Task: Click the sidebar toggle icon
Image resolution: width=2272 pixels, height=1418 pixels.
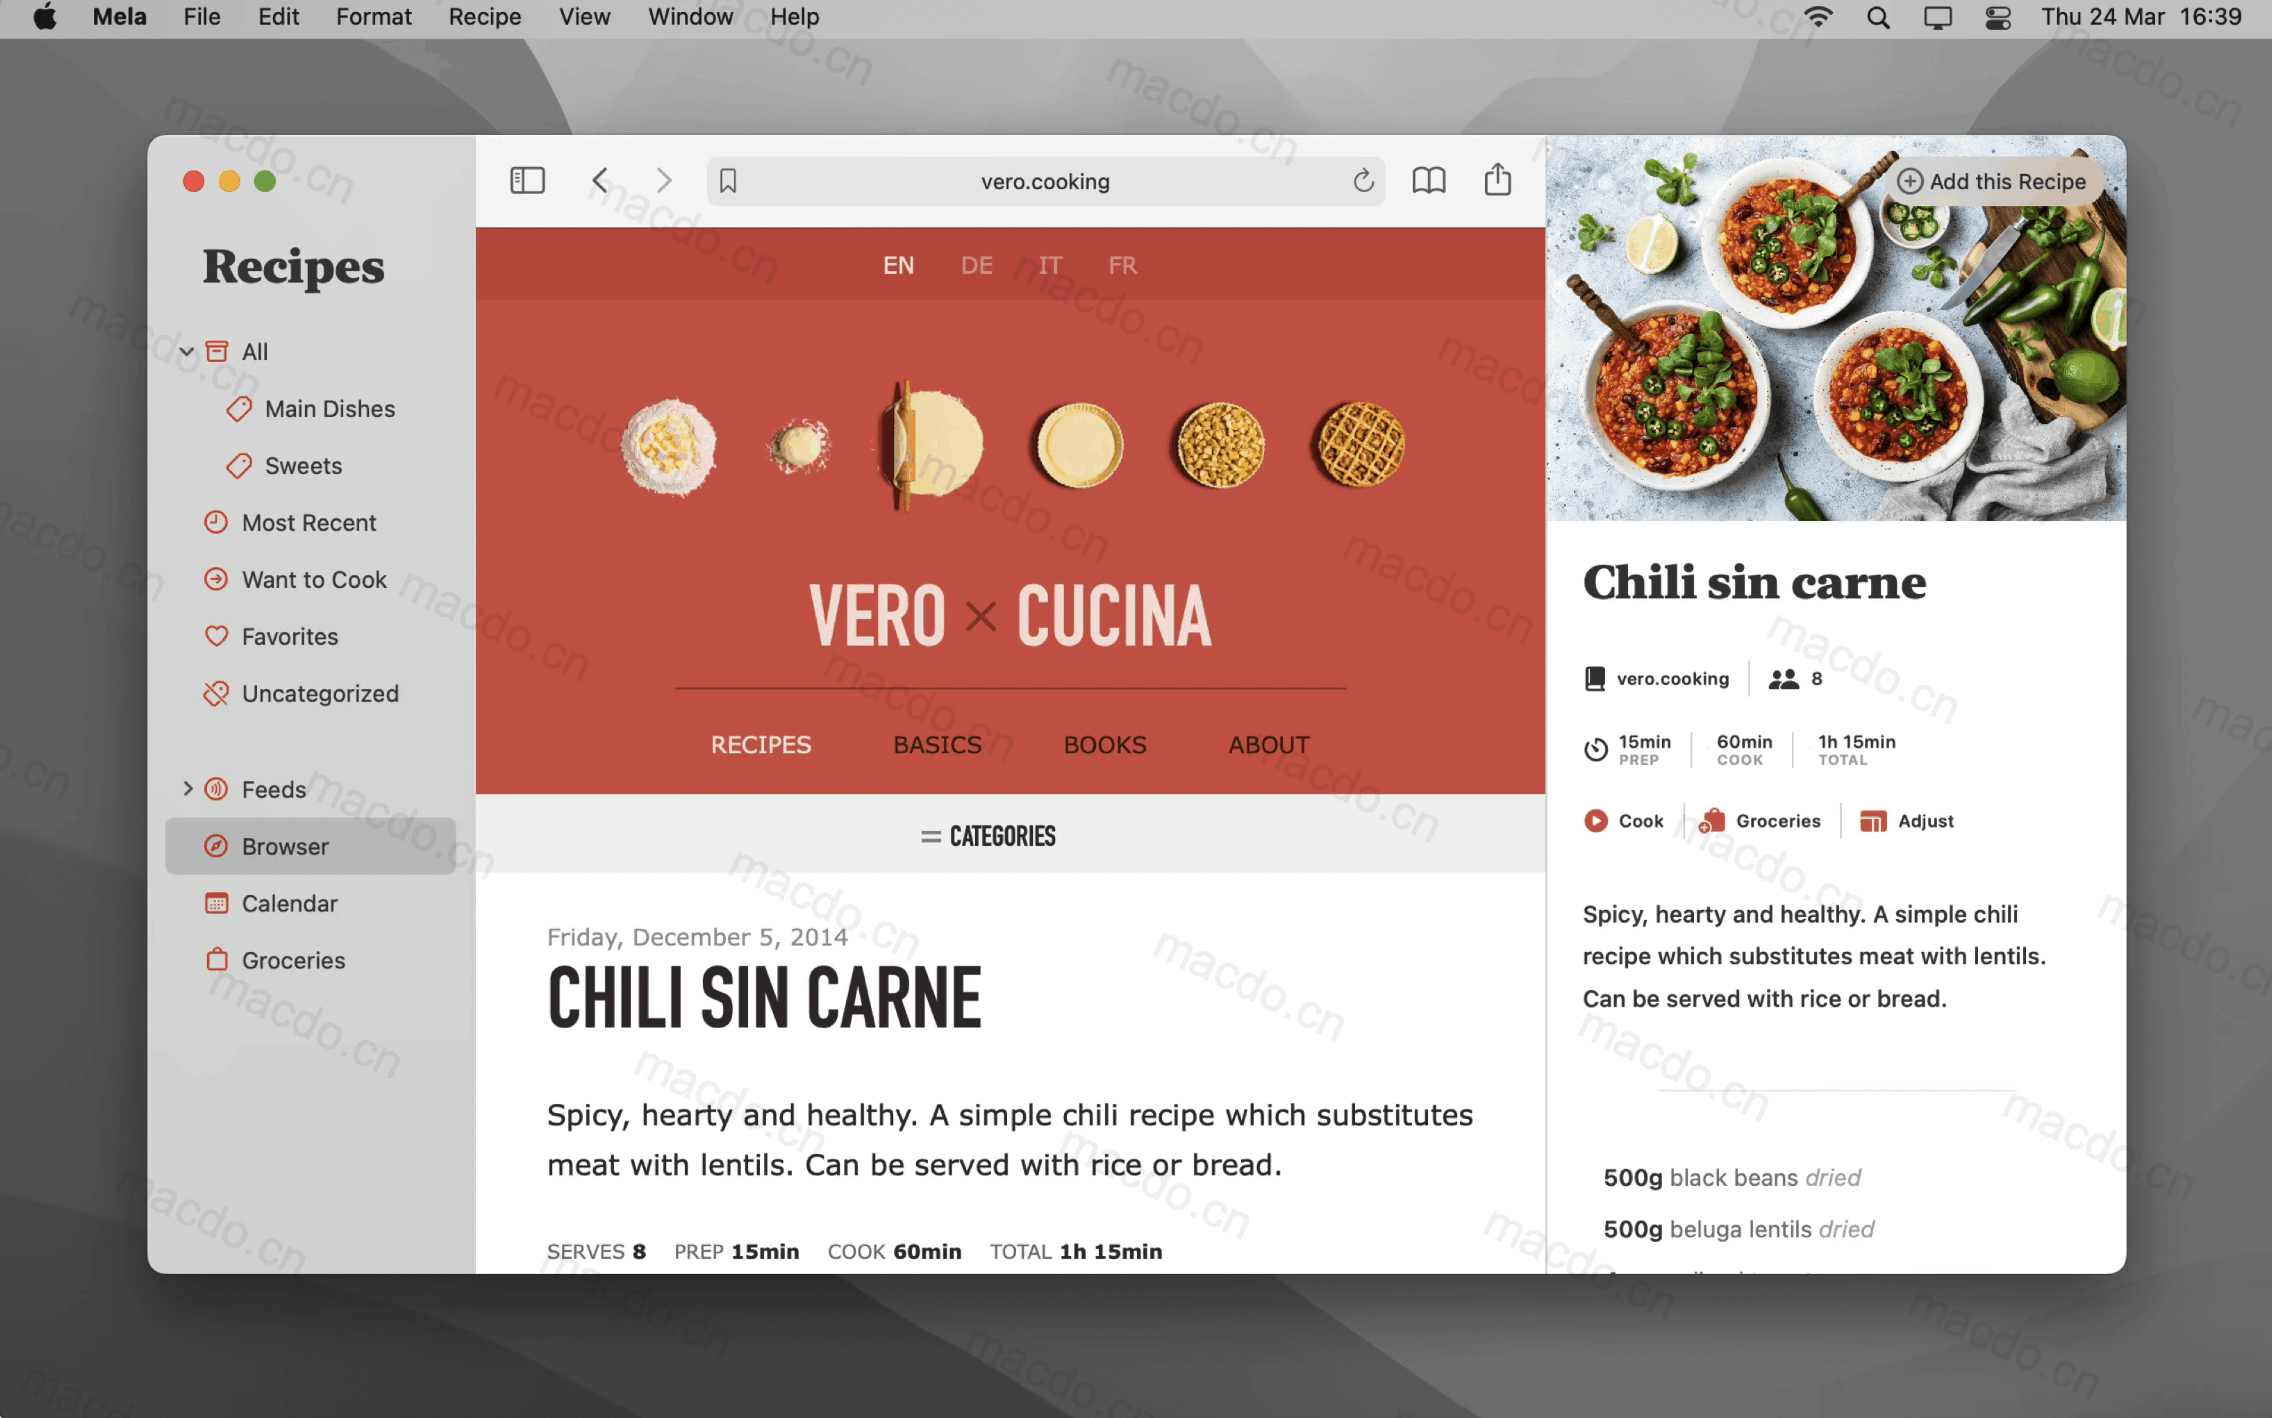Action: 526,180
